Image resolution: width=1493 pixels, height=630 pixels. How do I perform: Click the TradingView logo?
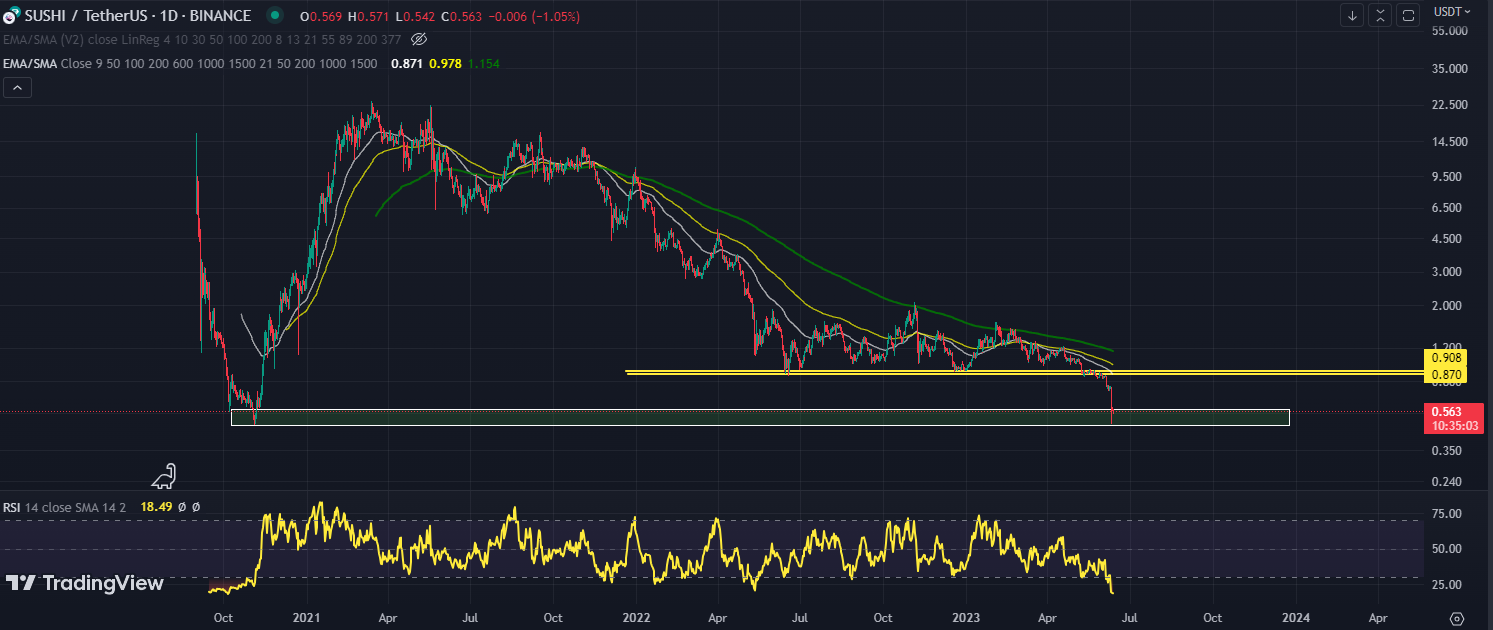click(x=84, y=583)
